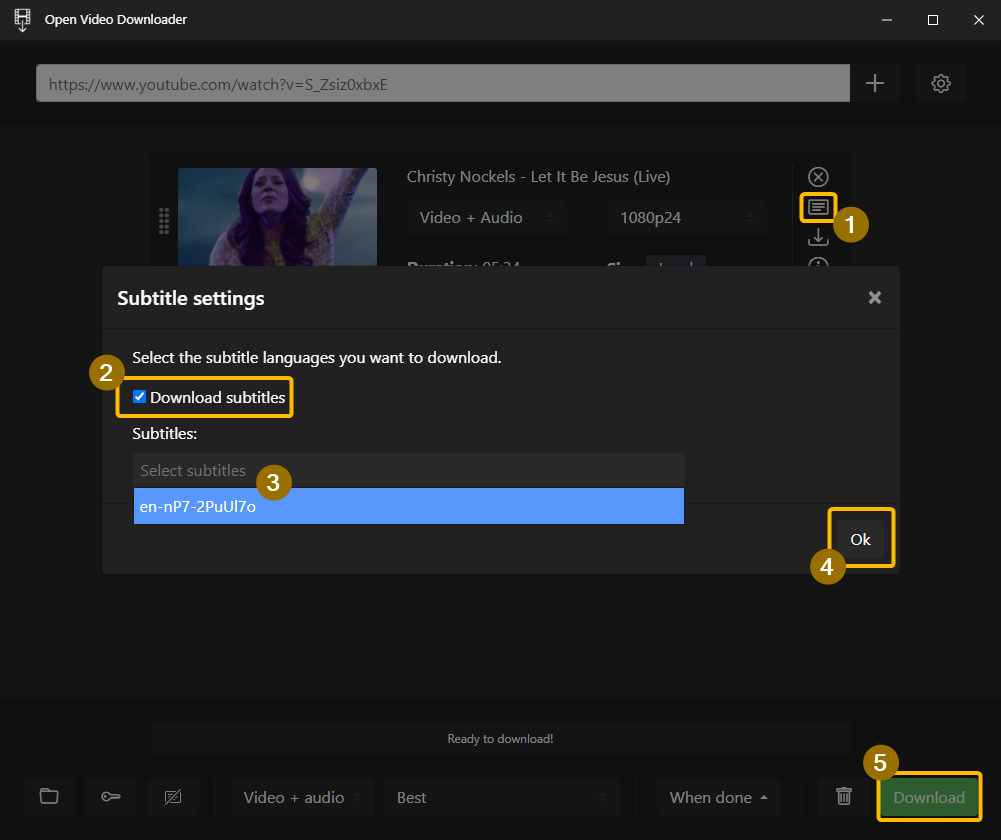Viewport: 1001px width, 840px height.
Task: Open Best quality dropdown in bottom bar
Action: pos(501,797)
